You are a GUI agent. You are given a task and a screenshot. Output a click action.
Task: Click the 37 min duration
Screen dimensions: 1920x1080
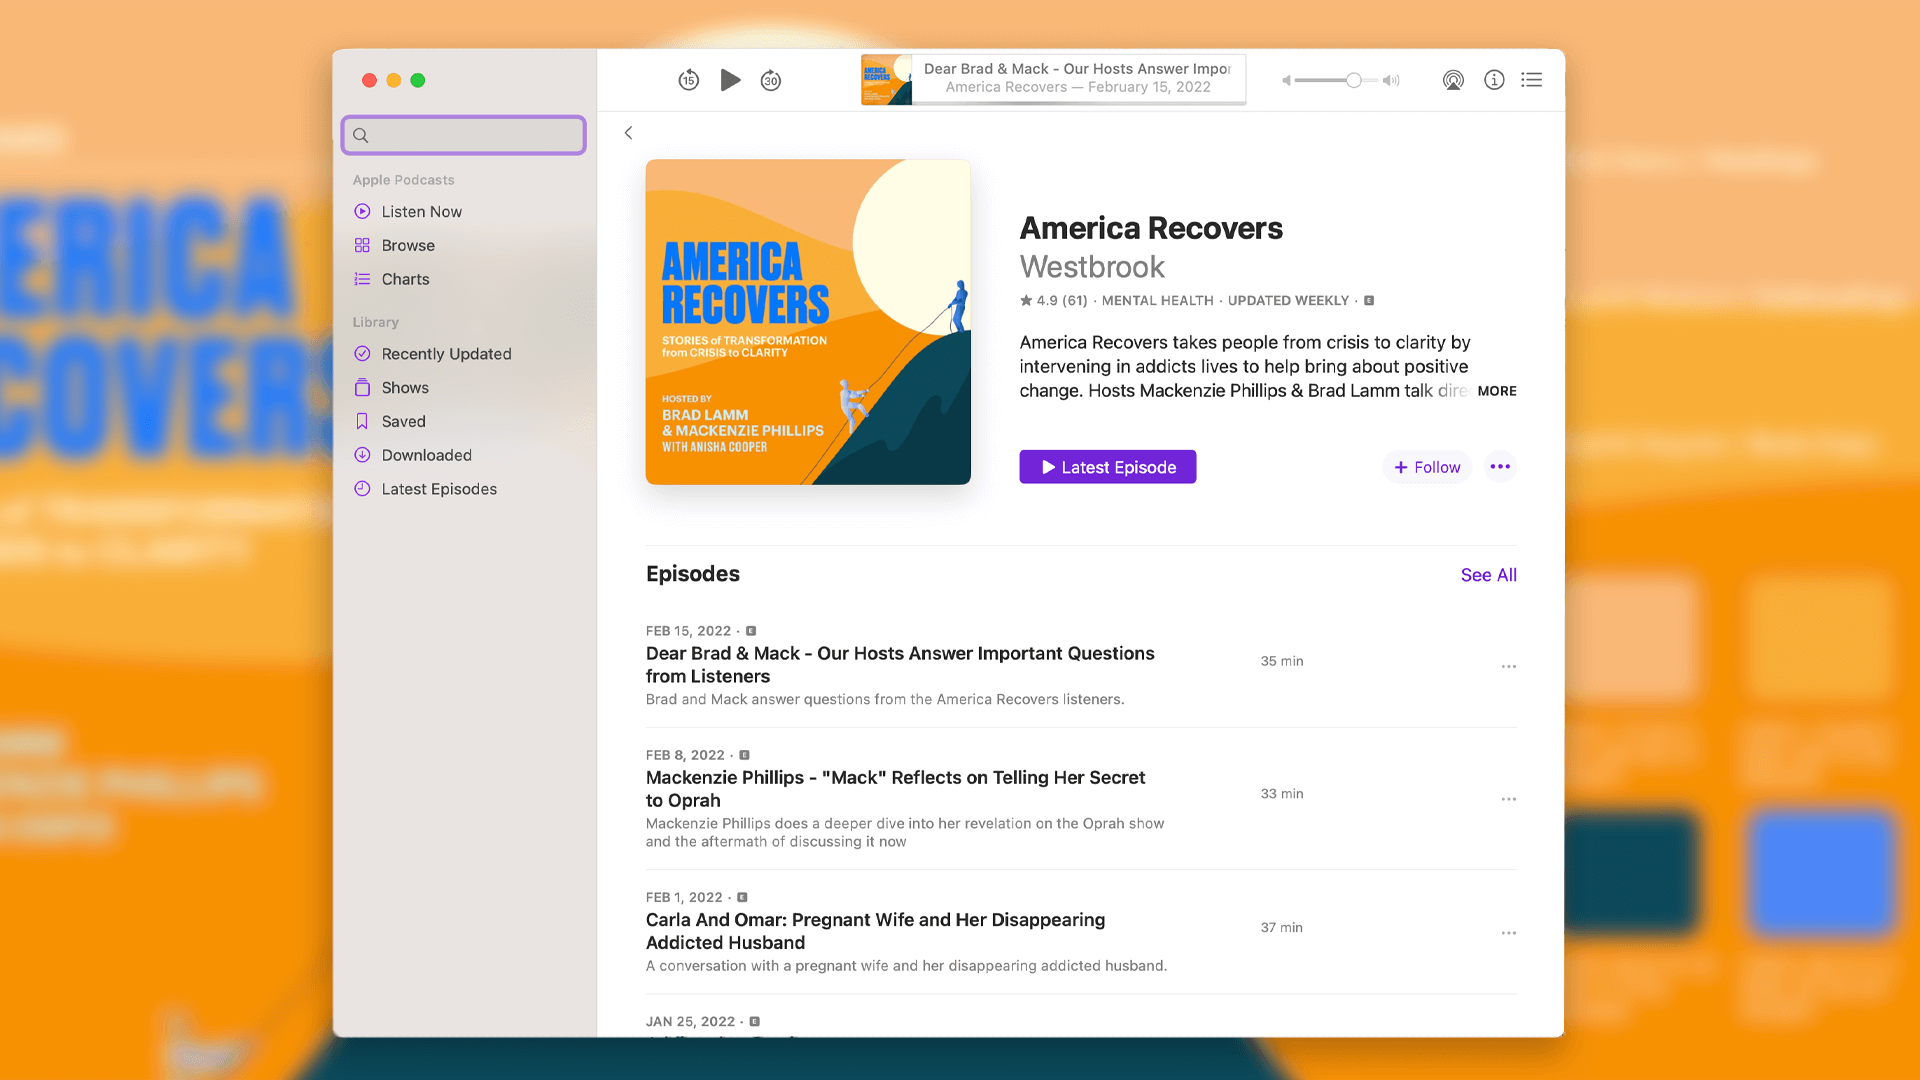point(1282,928)
